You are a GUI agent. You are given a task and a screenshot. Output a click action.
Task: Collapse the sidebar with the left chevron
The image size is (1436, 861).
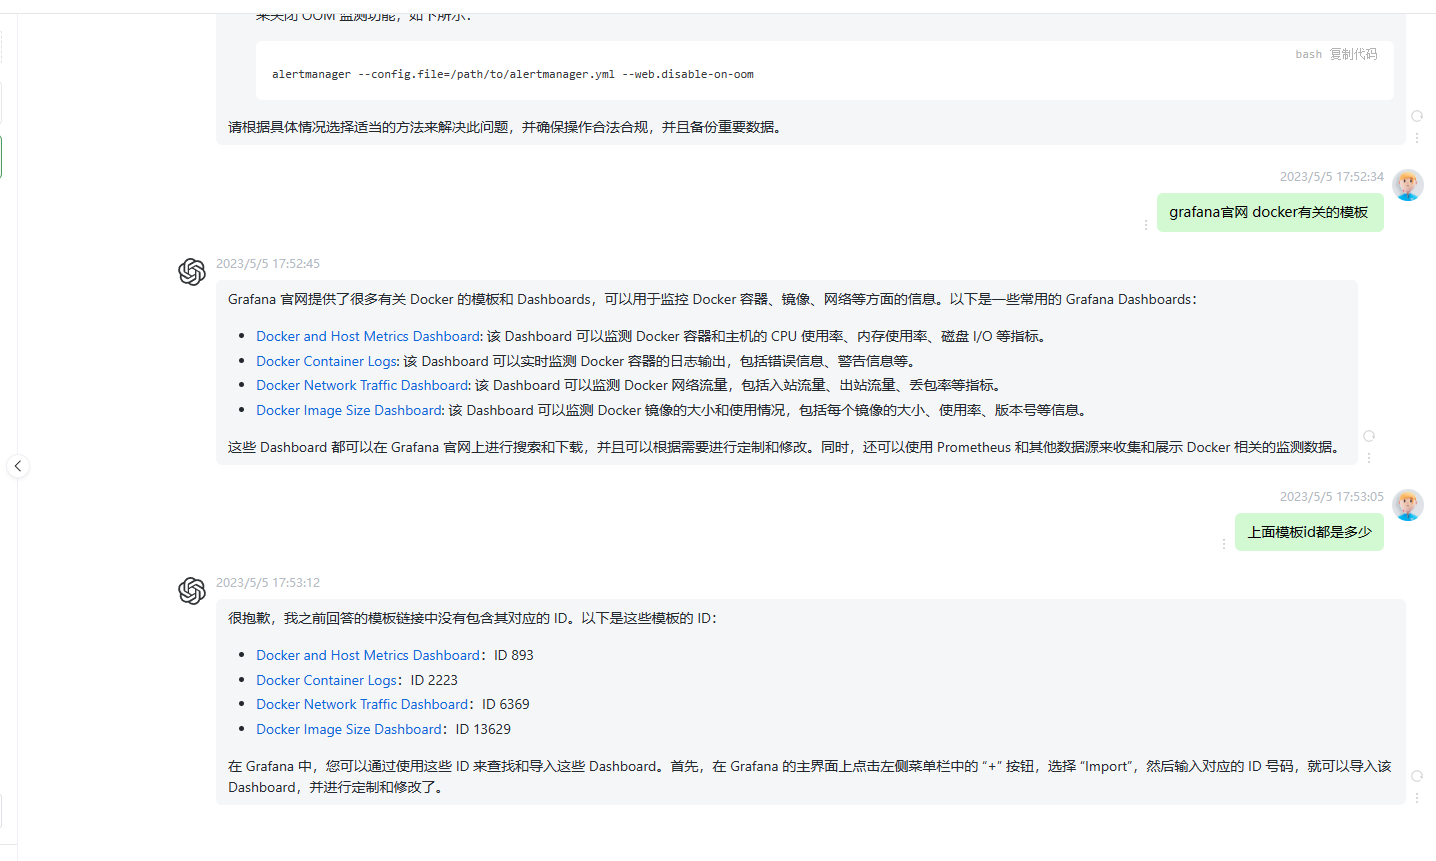pos(17,466)
